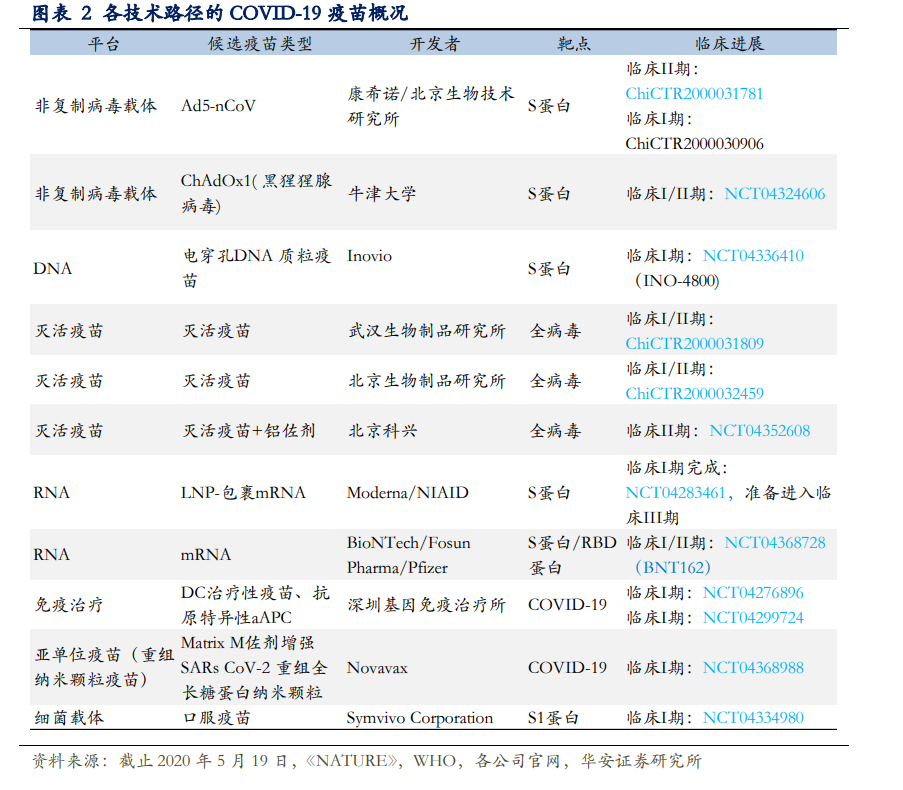Click the Inovio developer cell
The height and width of the screenshot is (790, 903).
(369, 256)
